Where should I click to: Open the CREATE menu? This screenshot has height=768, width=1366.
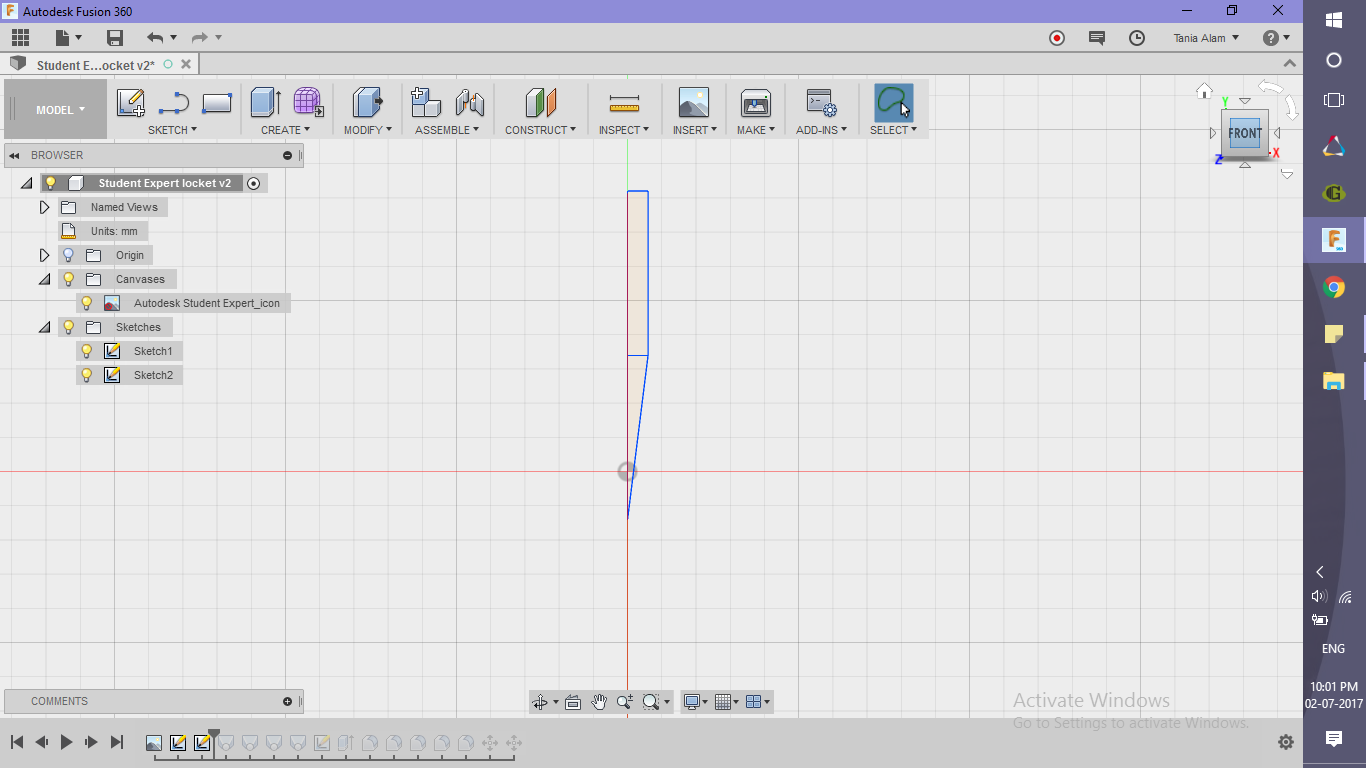285,130
